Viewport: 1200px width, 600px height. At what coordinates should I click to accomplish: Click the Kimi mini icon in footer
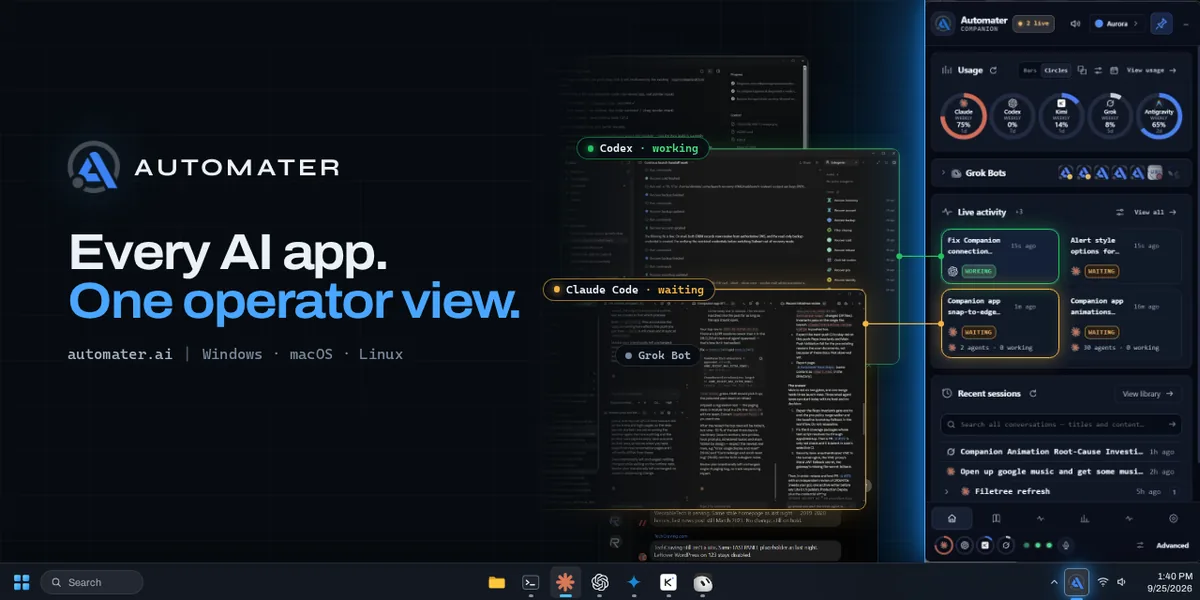985,545
